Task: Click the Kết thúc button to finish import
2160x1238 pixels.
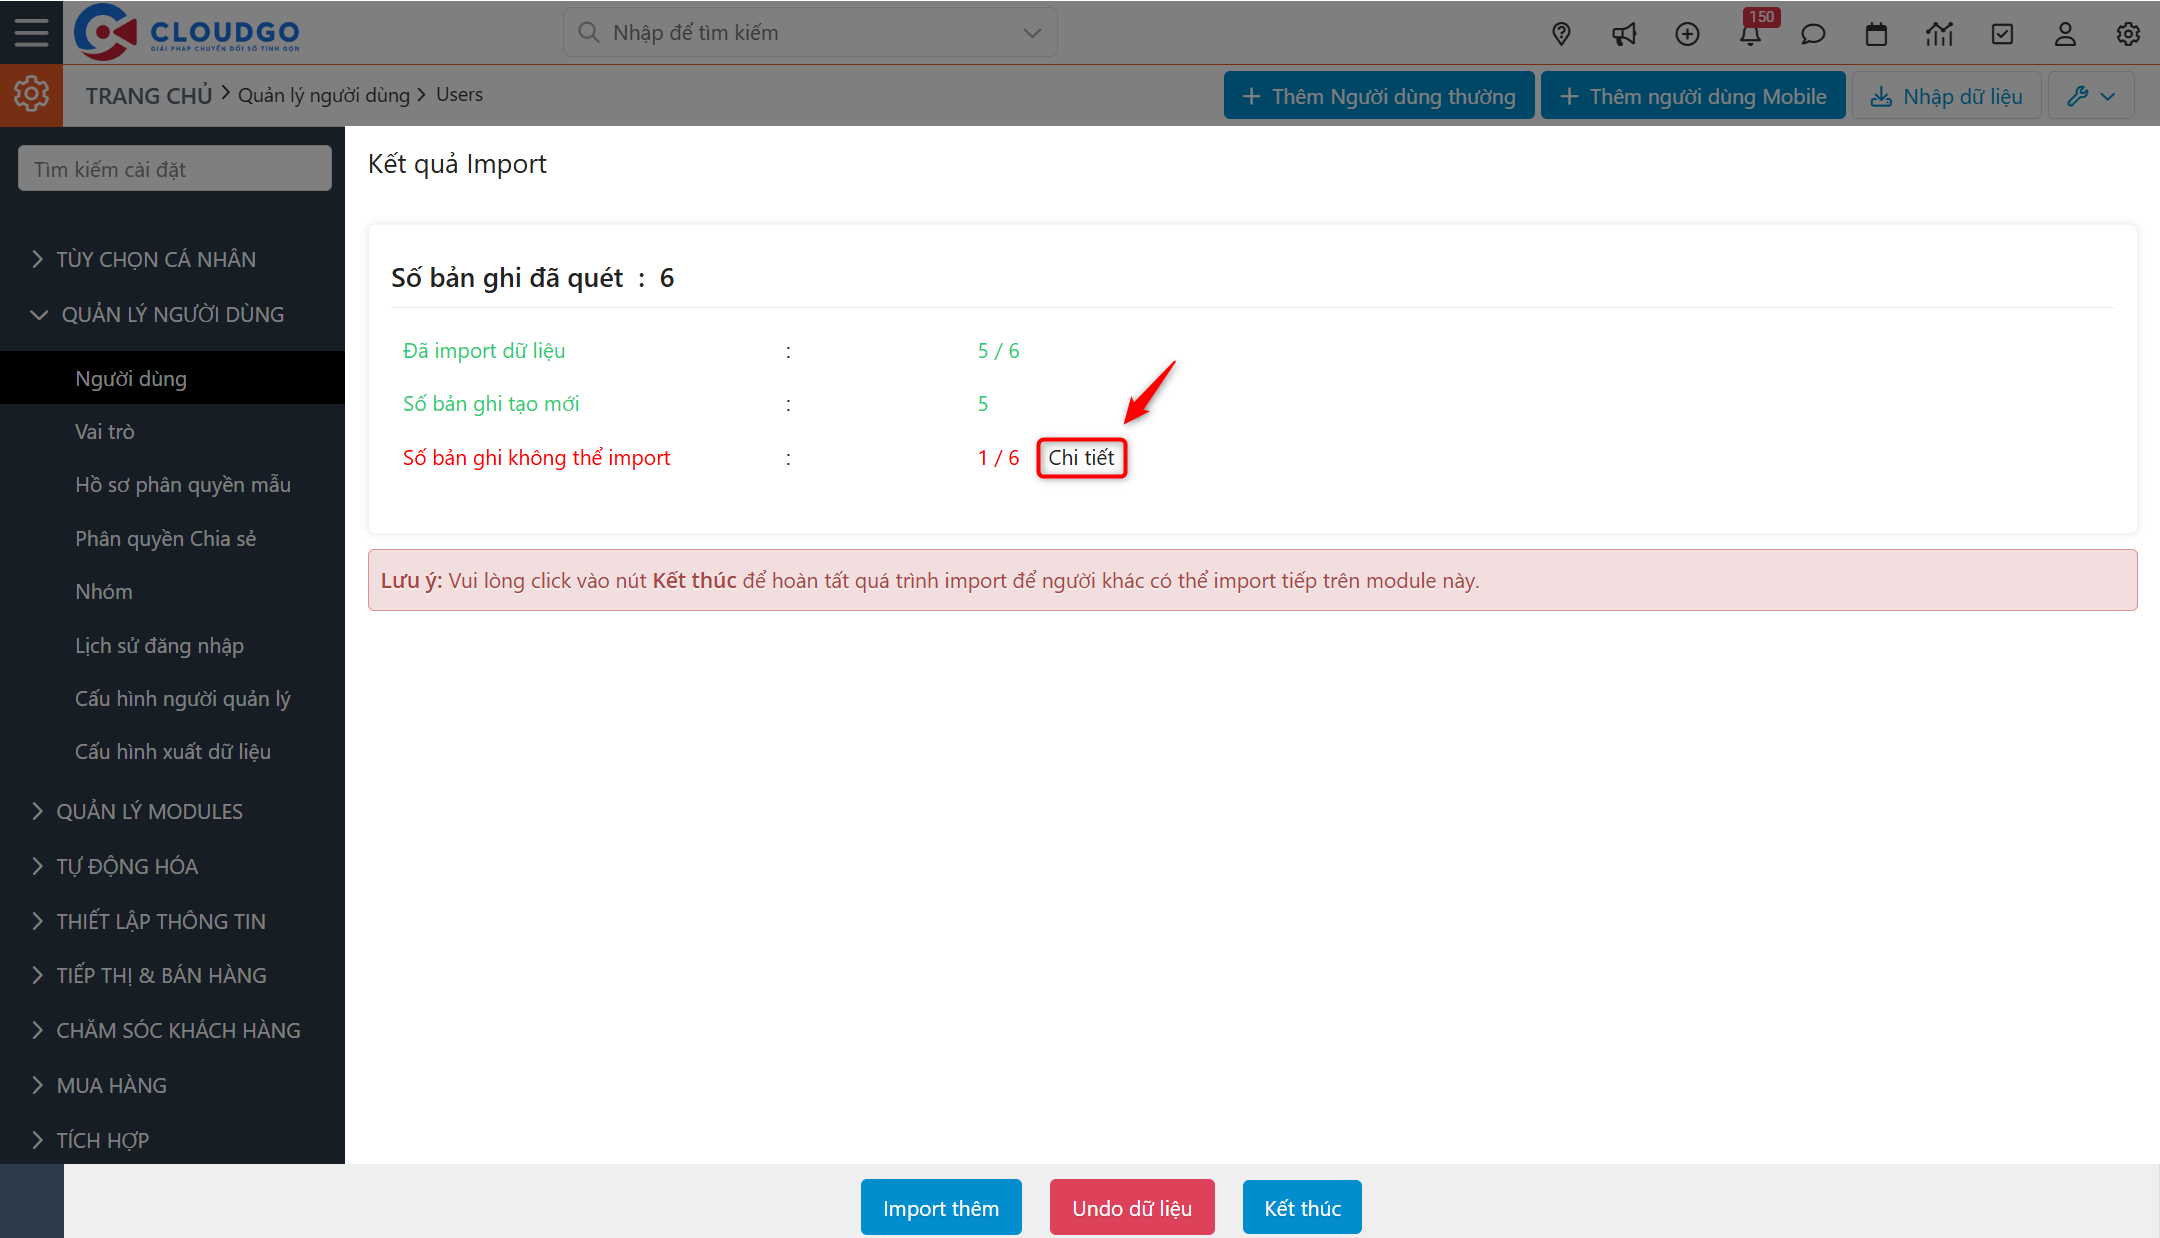Action: [x=1301, y=1207]
